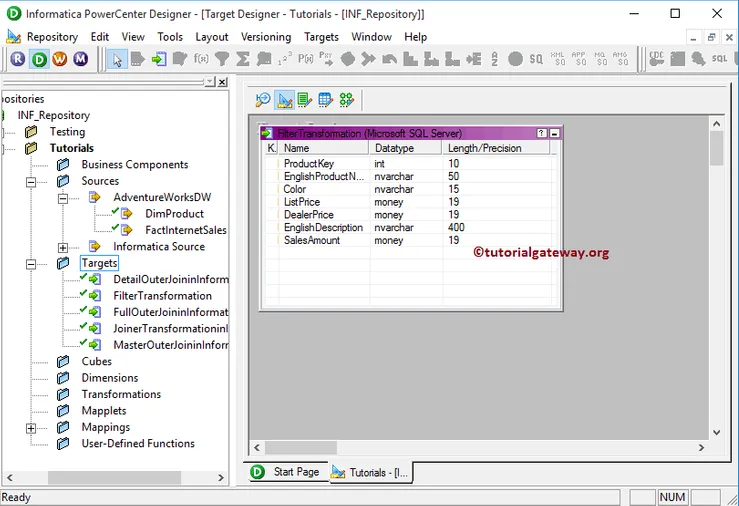This screenshot has height=506, width=739.
Task: Select DimProduct source in navigator
Action: pyautogui.click(x=174, y=214)
